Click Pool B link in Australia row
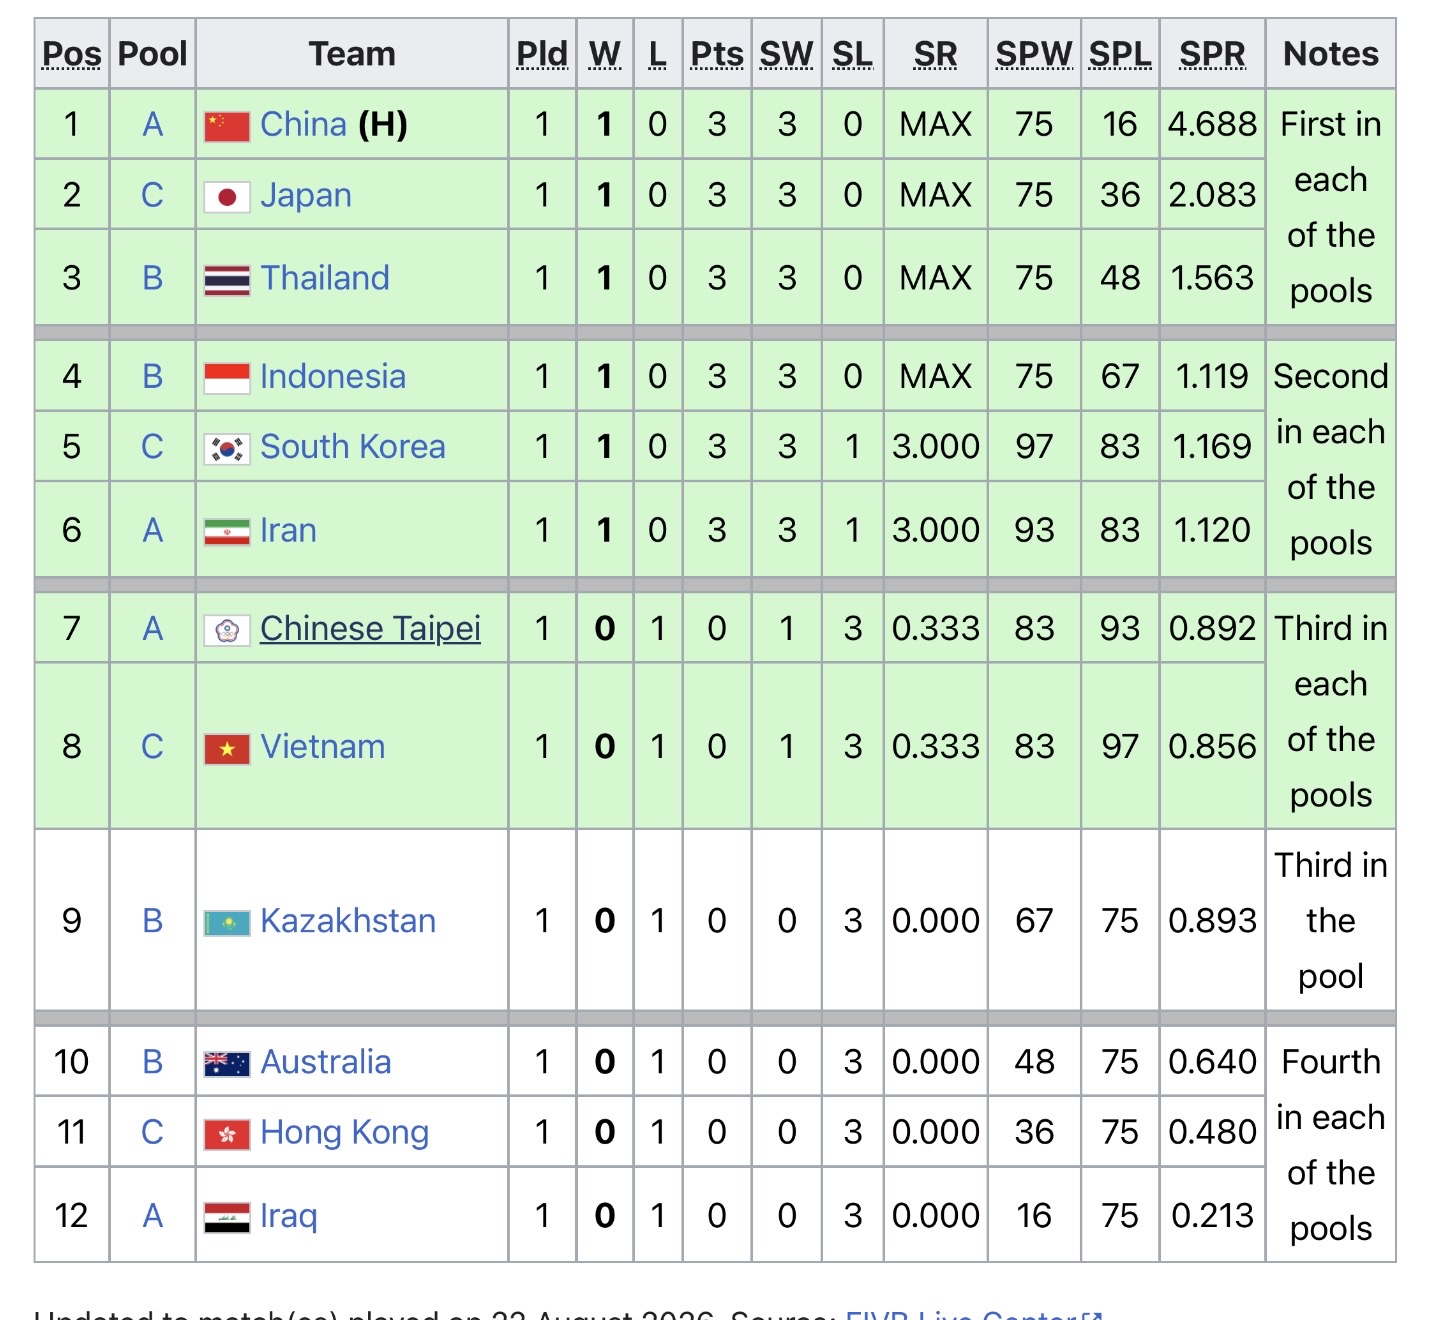 (152, 1061)
